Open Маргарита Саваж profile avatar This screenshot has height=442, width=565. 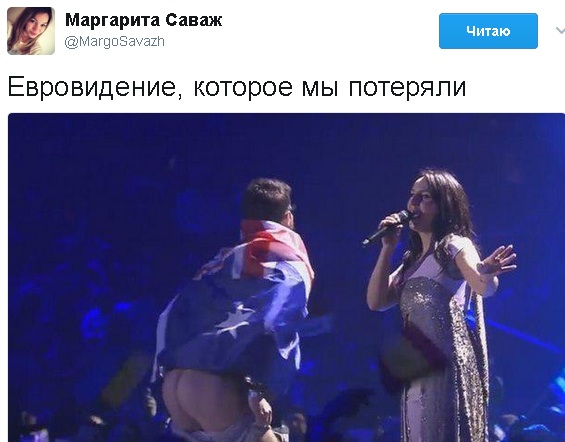pos(31,31)
